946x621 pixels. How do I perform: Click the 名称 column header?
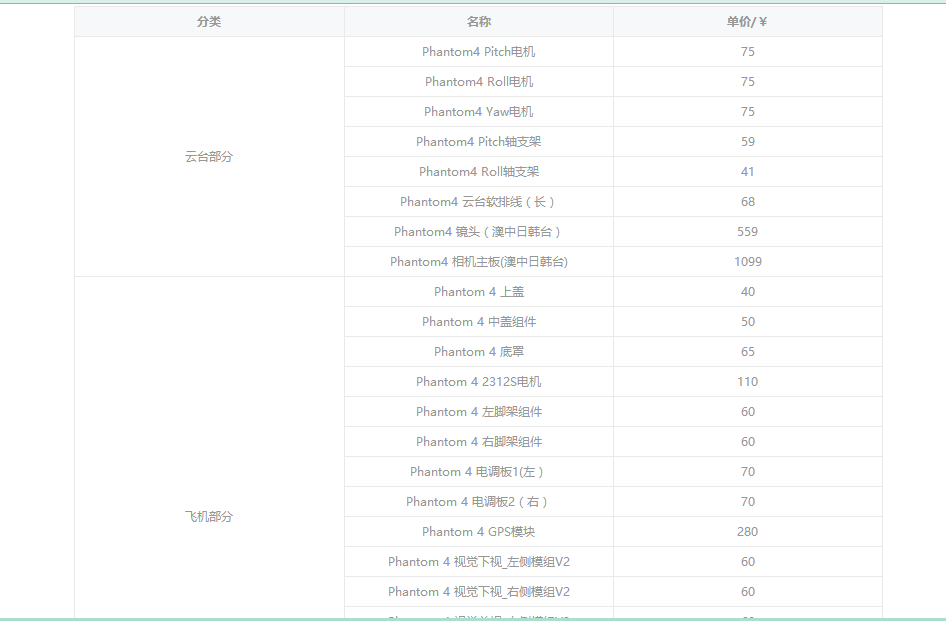coord(478,22)
